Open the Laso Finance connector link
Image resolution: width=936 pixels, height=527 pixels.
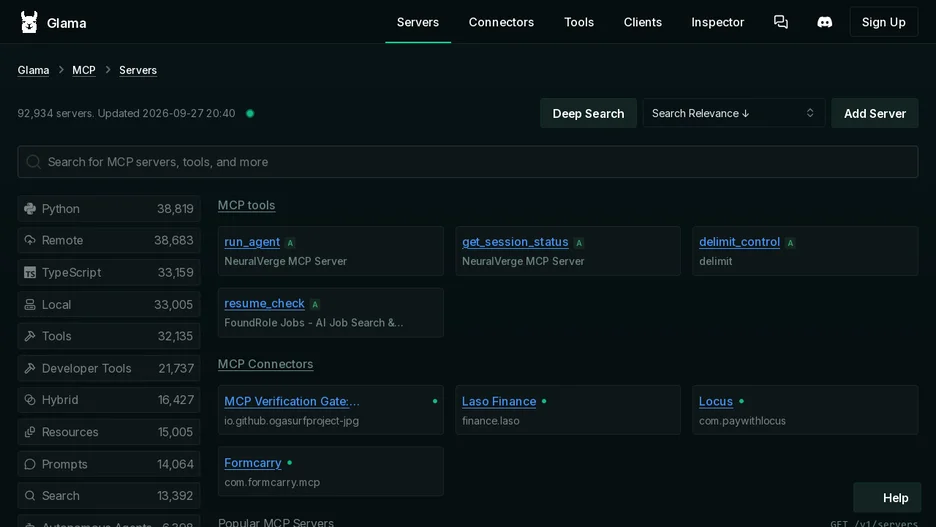point(499,401)
